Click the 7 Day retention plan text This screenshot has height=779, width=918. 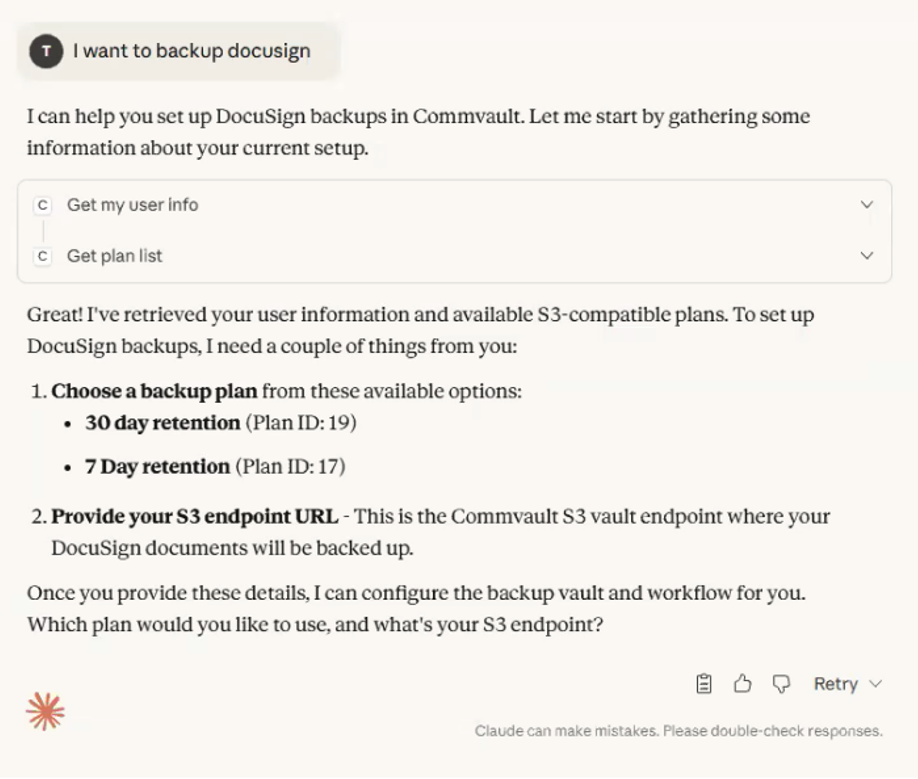click(157, 466)
